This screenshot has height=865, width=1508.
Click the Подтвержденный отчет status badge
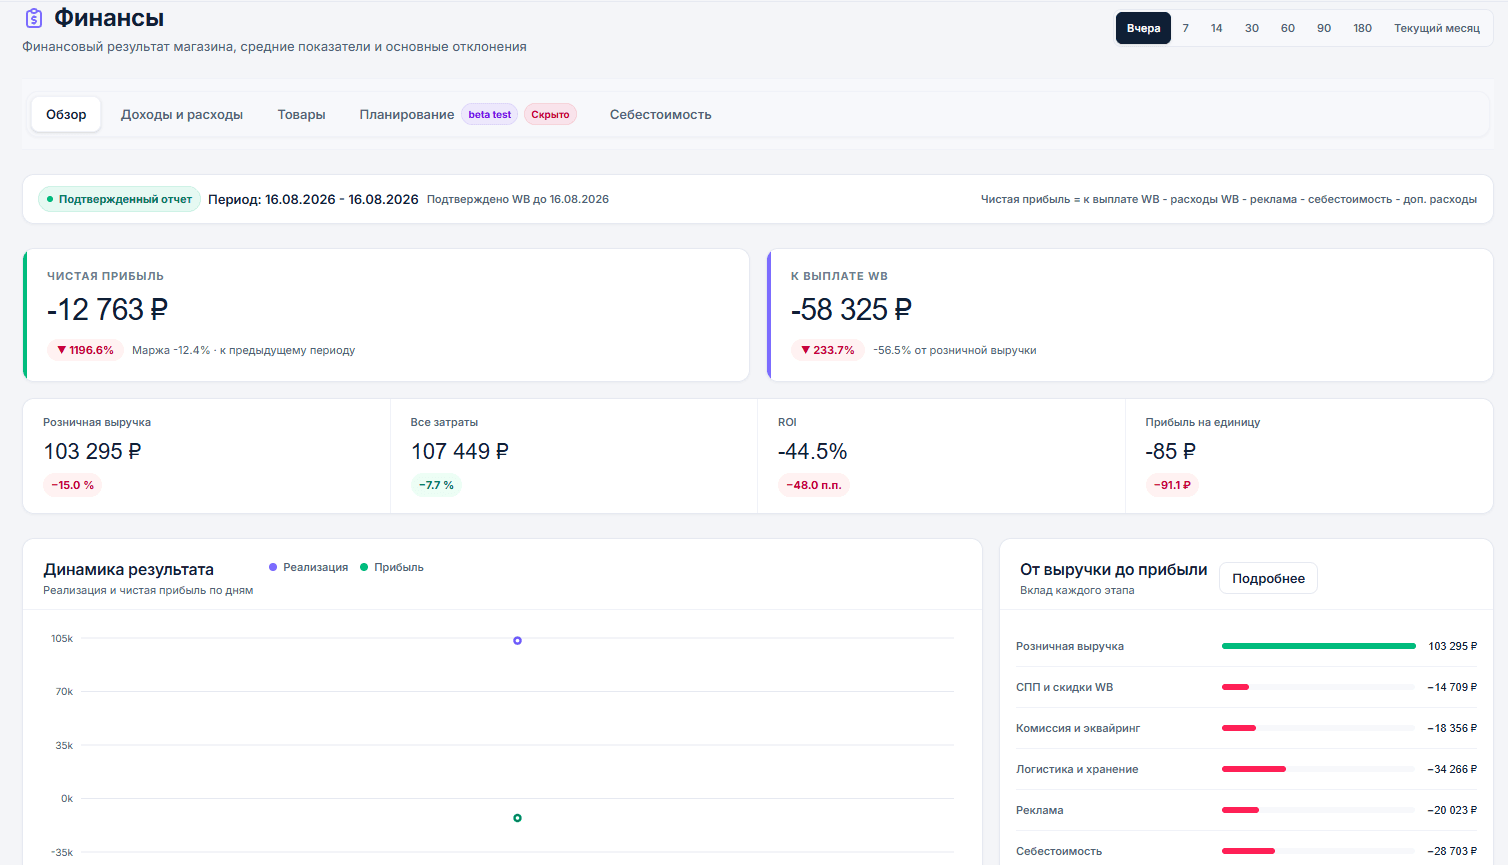pyautogui.click(x=119, y=199)
